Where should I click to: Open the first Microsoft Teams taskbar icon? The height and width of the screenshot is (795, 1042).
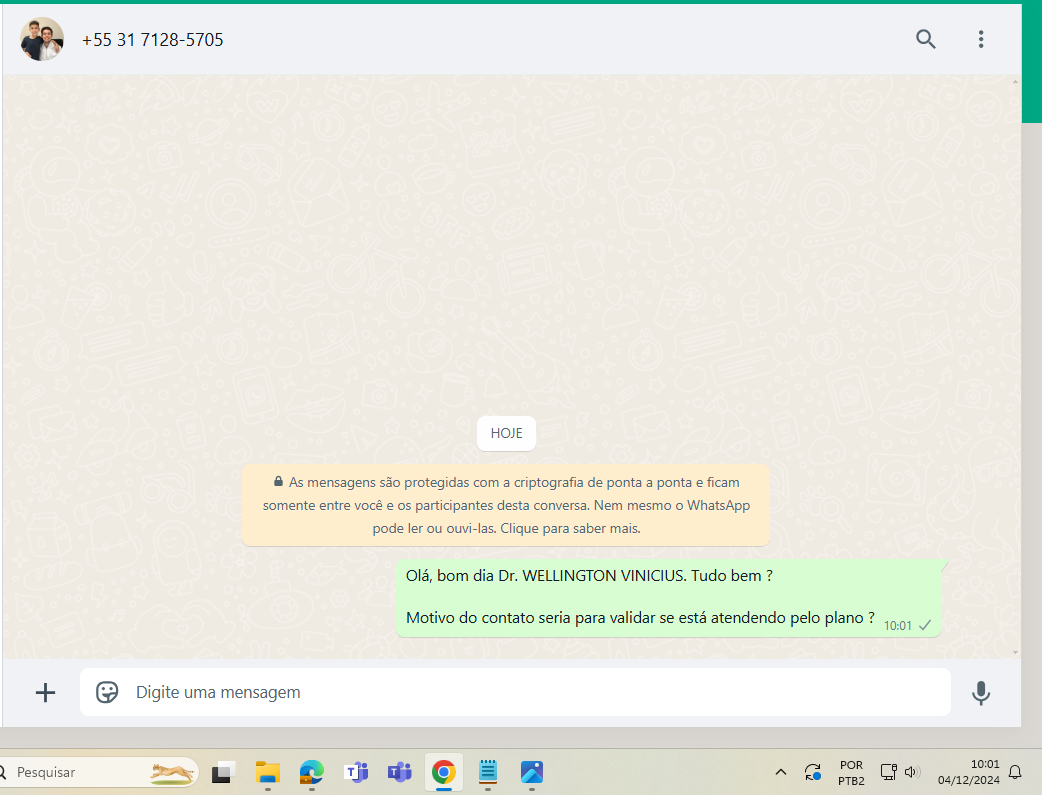[x=356, y=772]
